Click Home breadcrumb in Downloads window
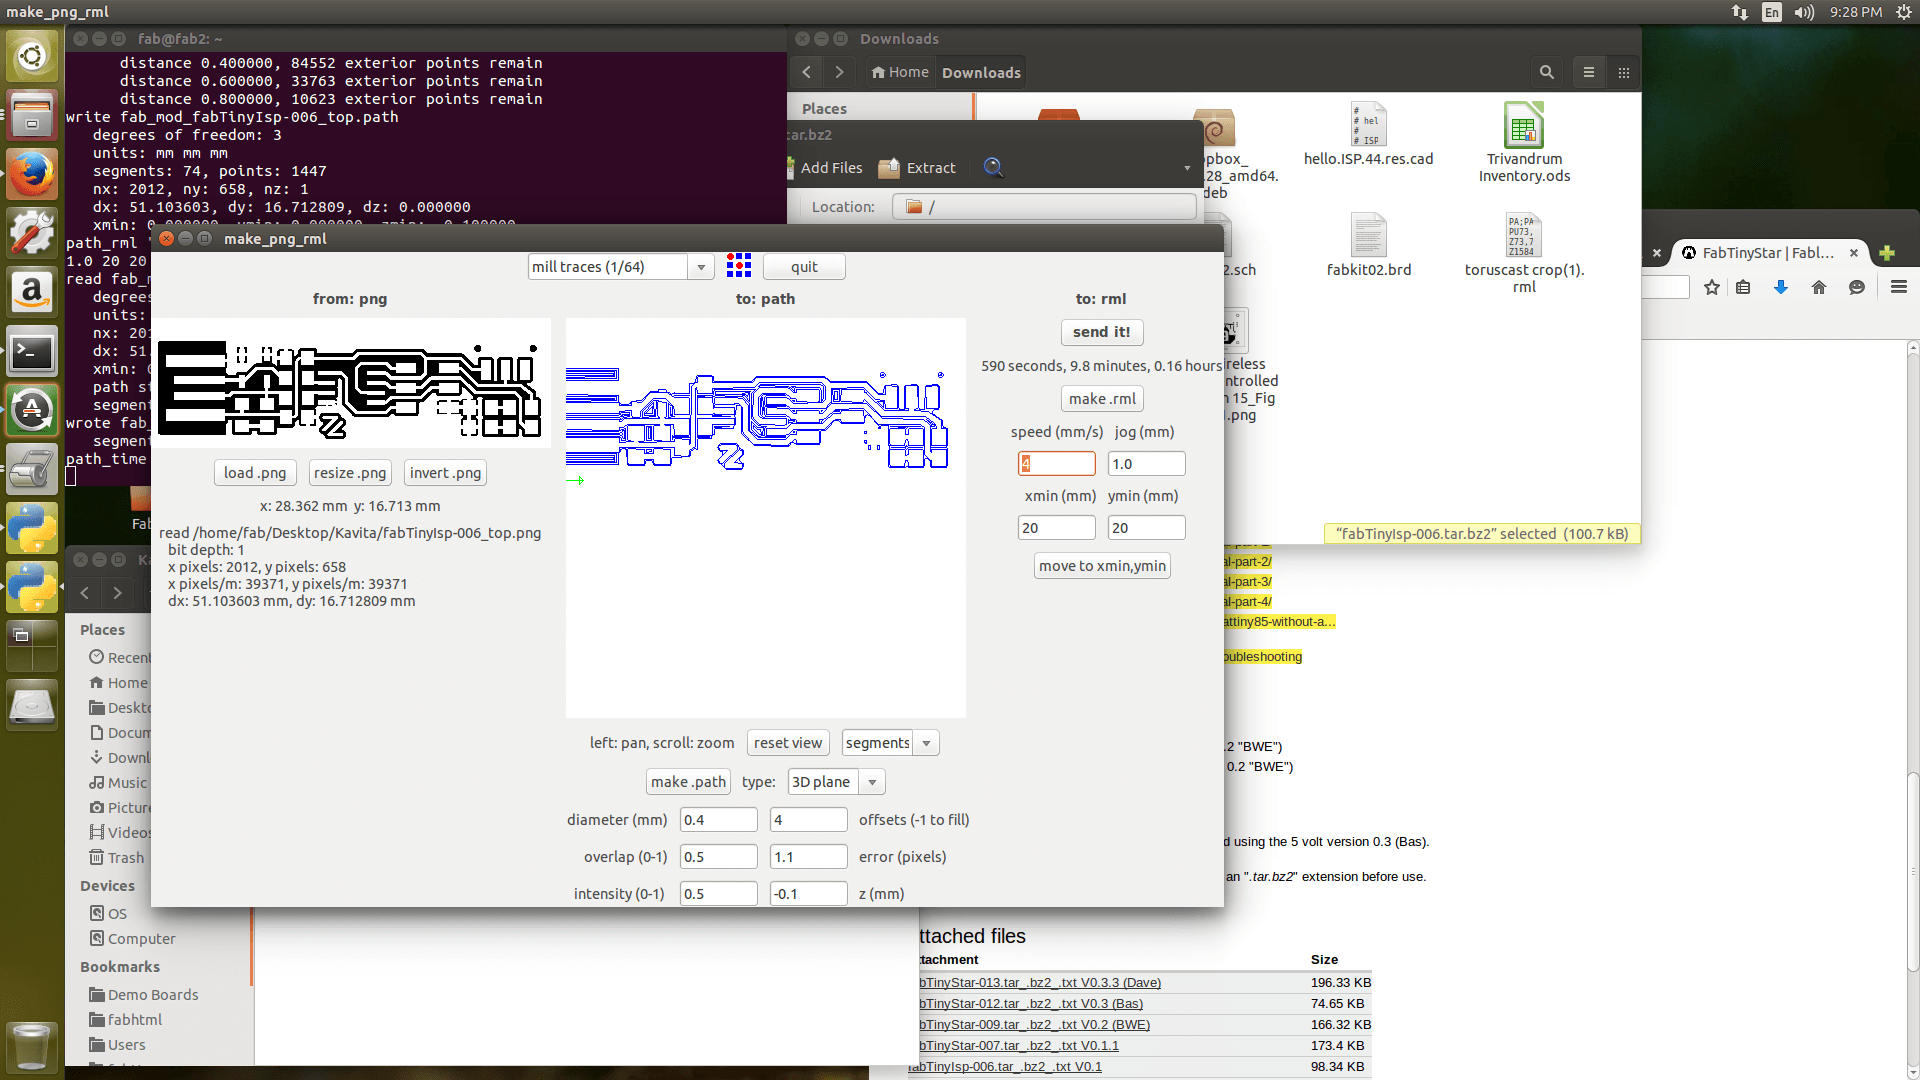 pyautogui.click(x=900, y=72)
